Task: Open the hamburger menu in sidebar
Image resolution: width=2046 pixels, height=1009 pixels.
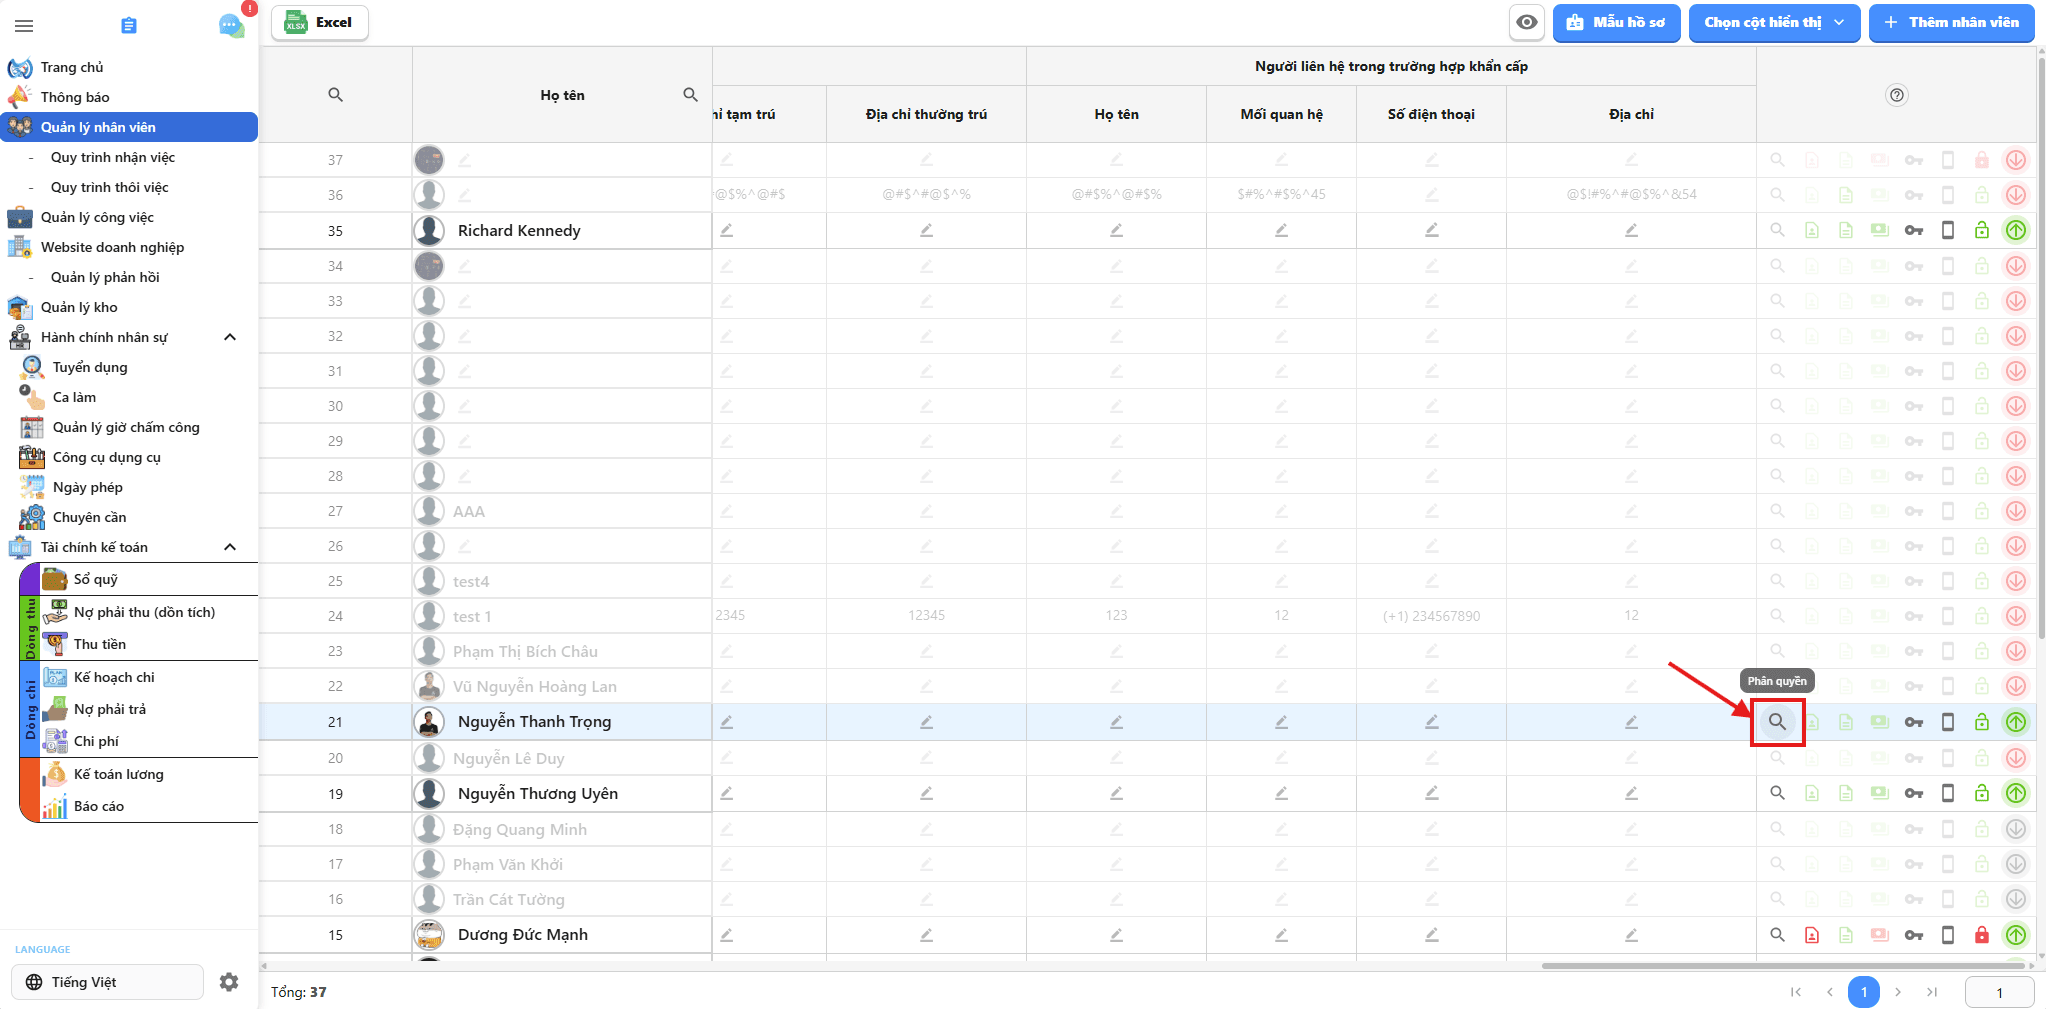Action: coord(25,26)
